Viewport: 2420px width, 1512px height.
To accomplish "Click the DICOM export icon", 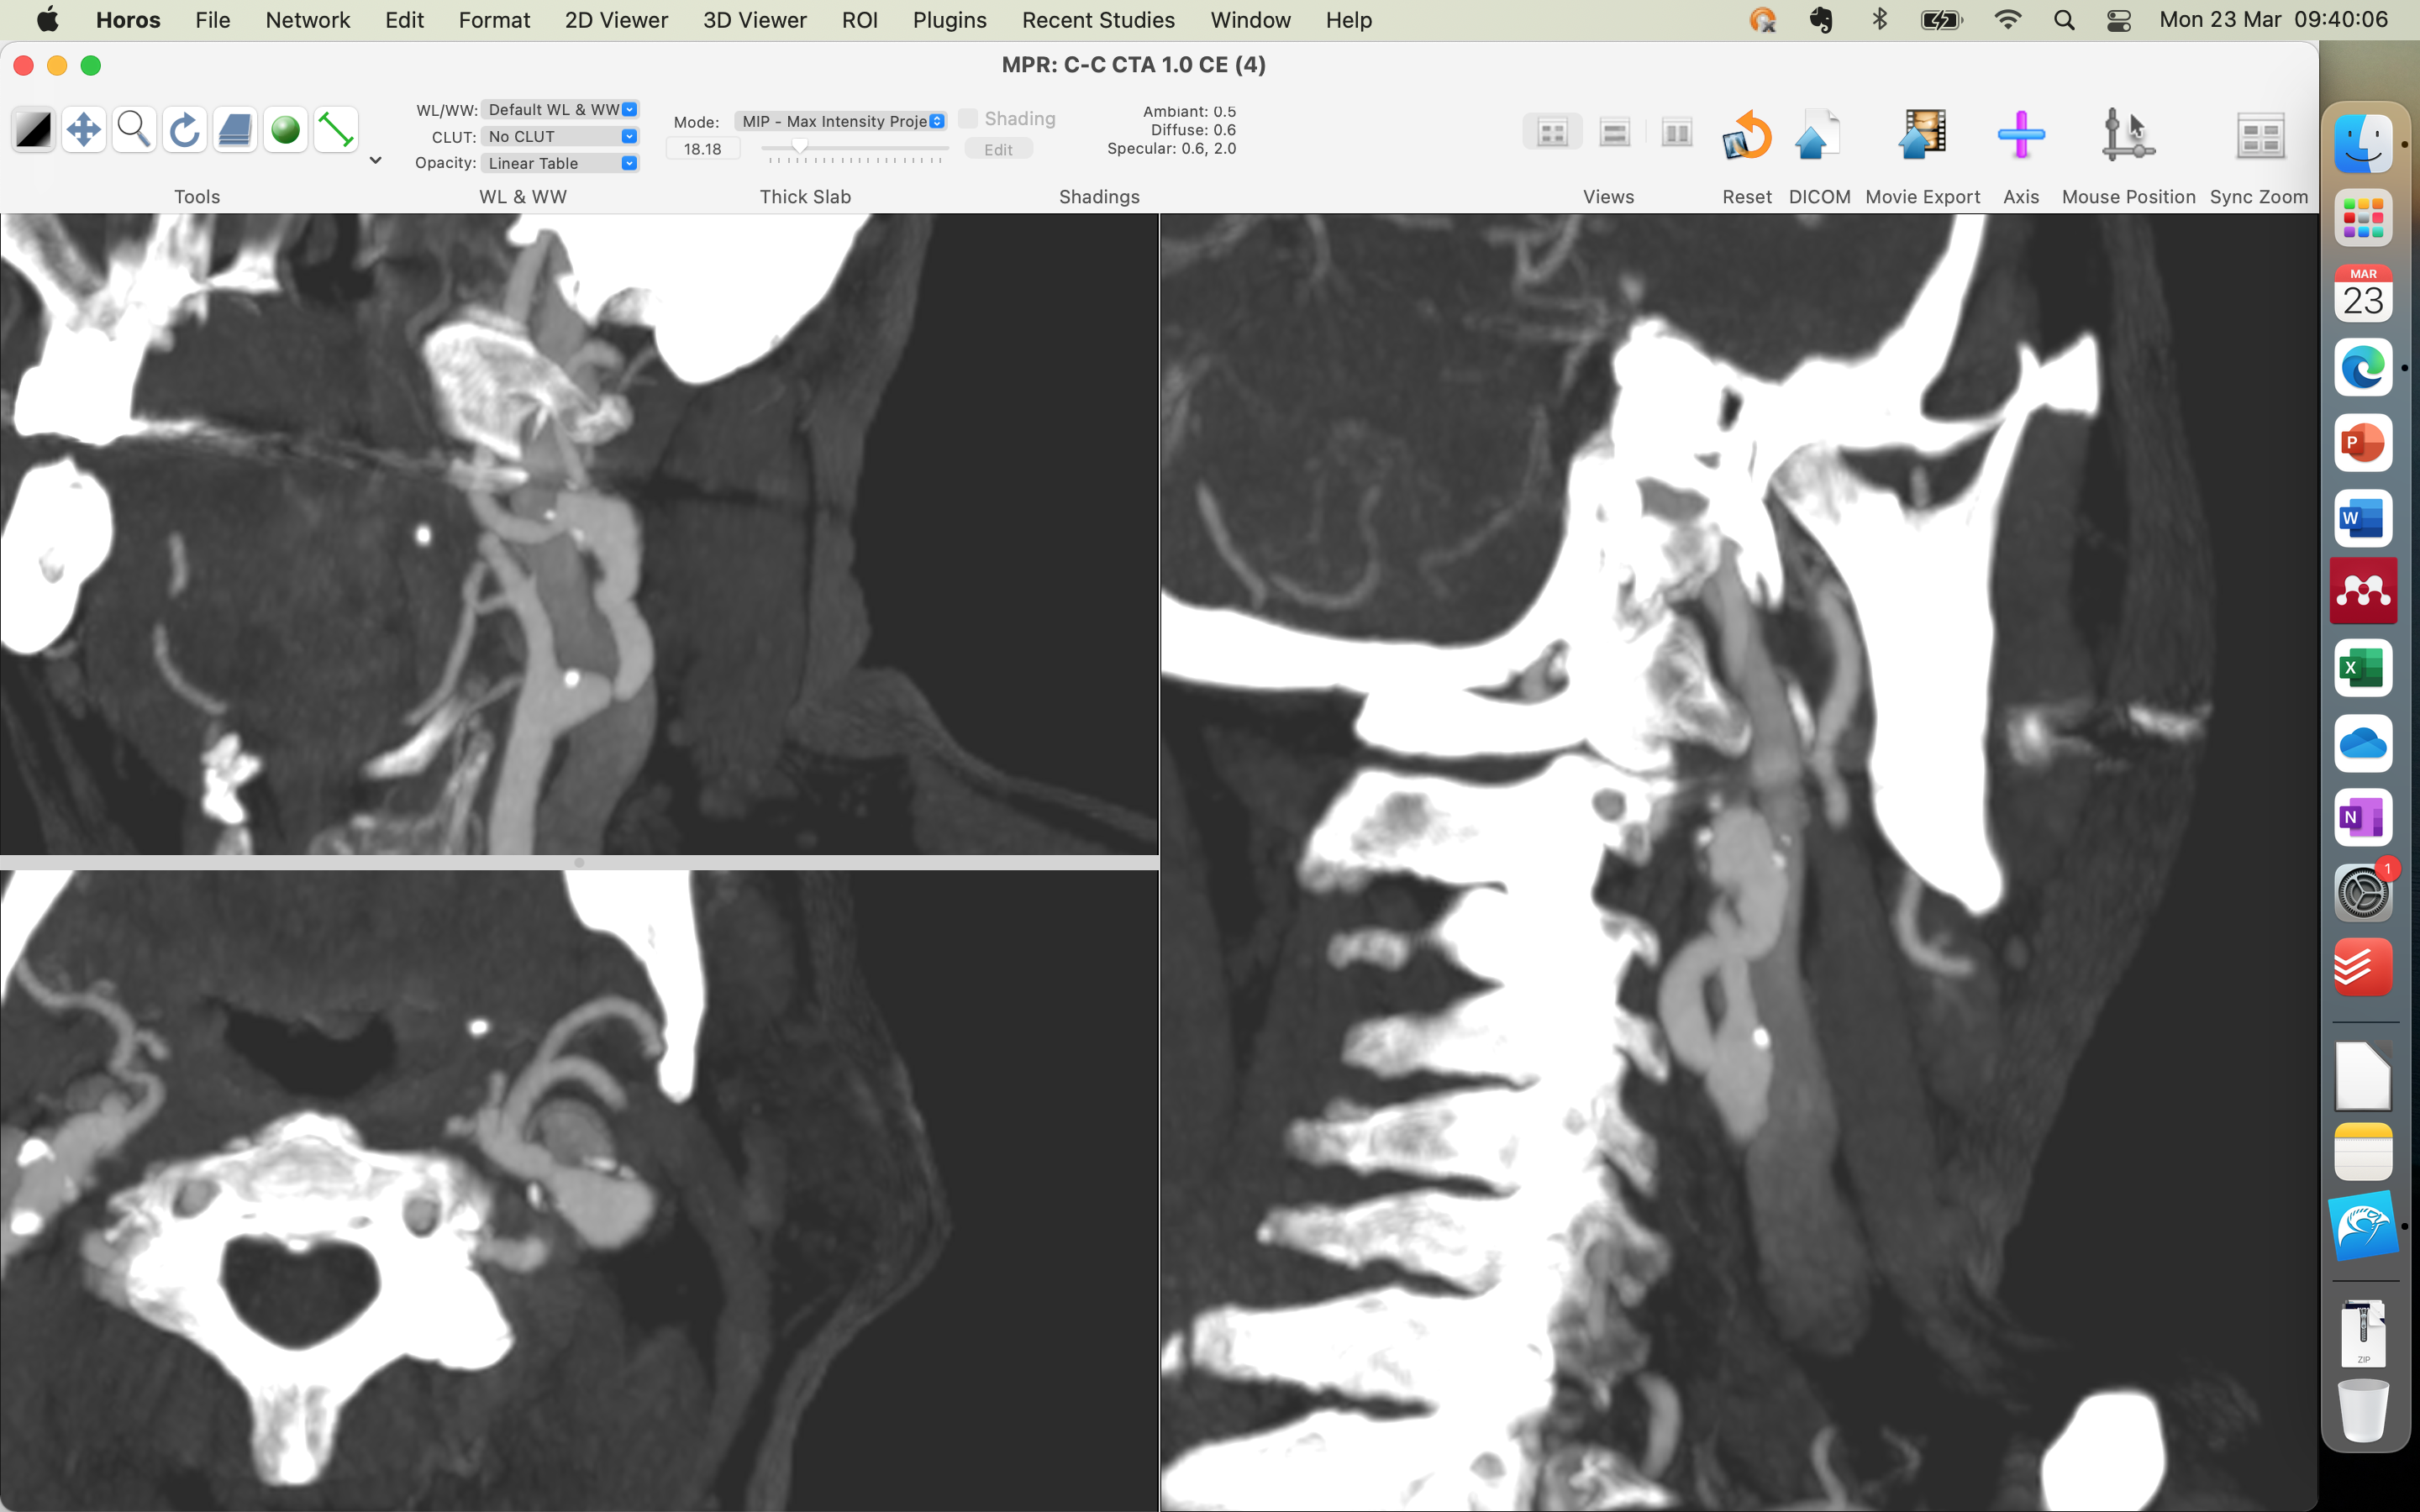I will pos(1818,136).
